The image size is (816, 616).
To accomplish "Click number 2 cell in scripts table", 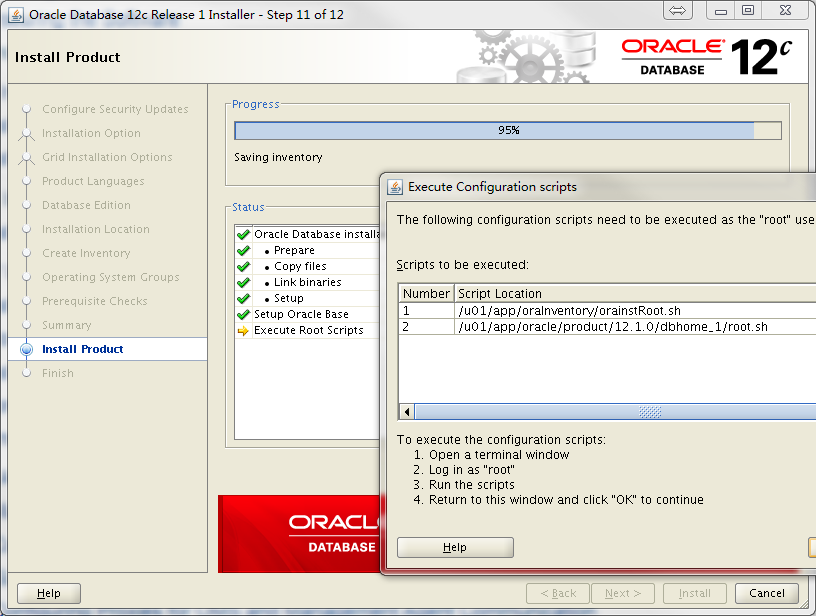I will (426, 327).
